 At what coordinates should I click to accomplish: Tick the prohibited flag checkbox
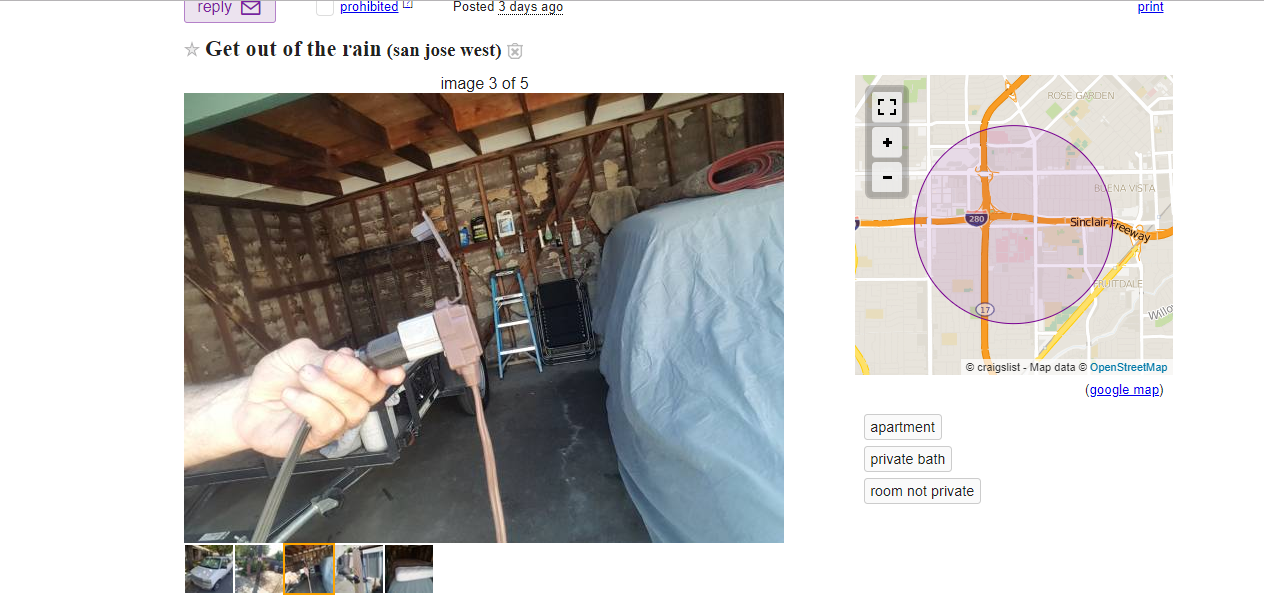tap(325, 7)
